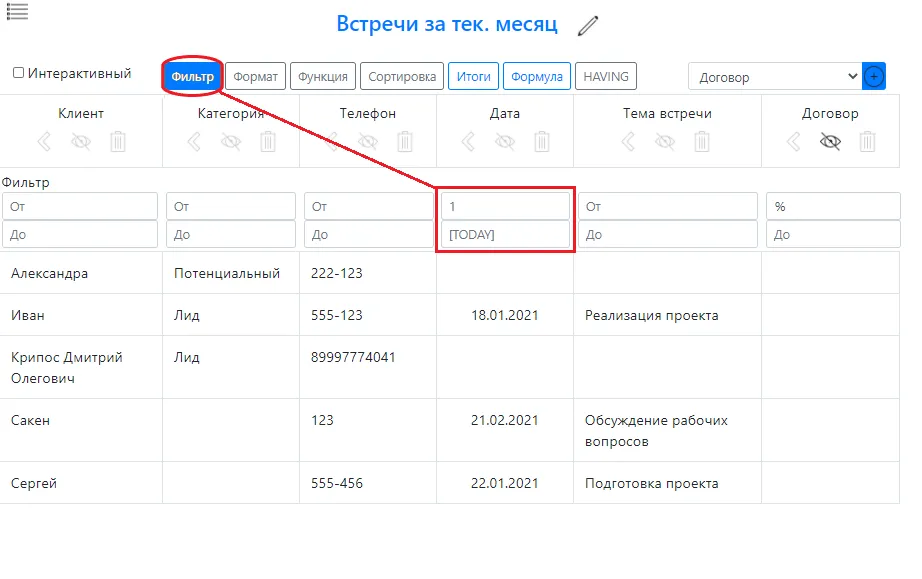Open the hamburger menu icon
The width and height of the screenshot is (922, 579).
click(x=17, y=11)
